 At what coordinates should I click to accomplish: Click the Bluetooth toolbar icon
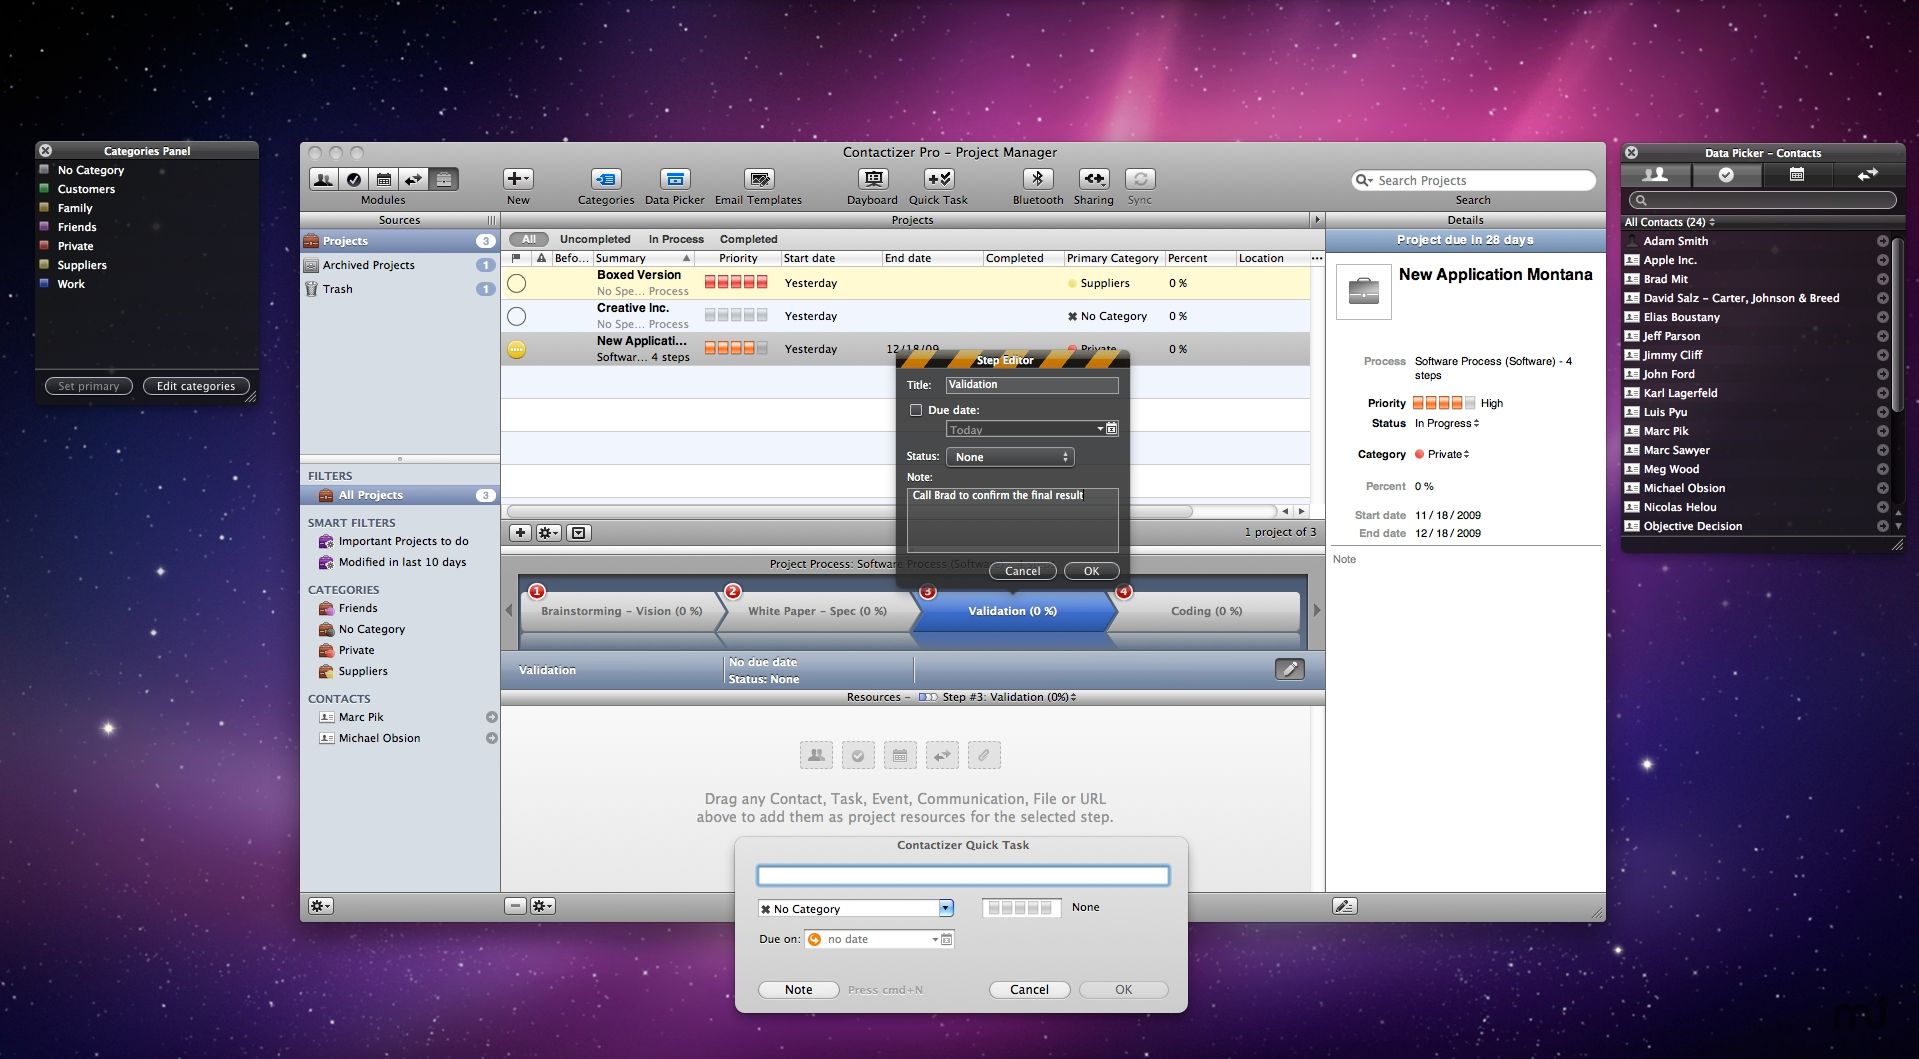click(x=1038, y=179)
